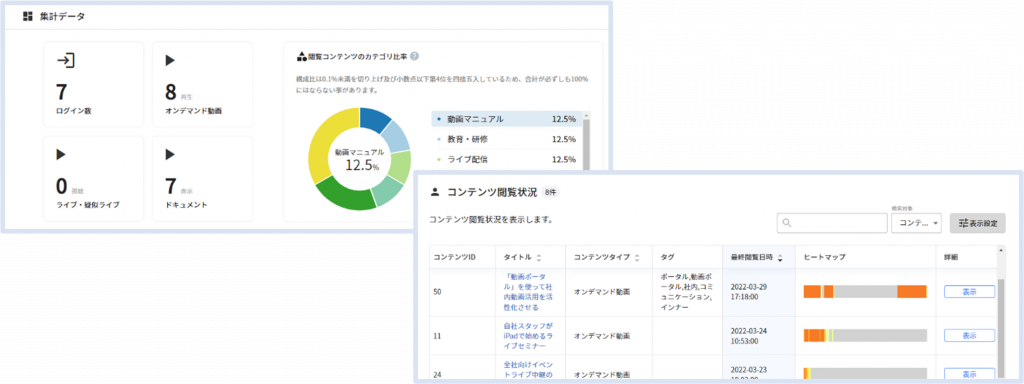1024x384 pixels.
Task: Click the person icon beside コンテンツ閲覧状況
Action: [x=435, y=193]
